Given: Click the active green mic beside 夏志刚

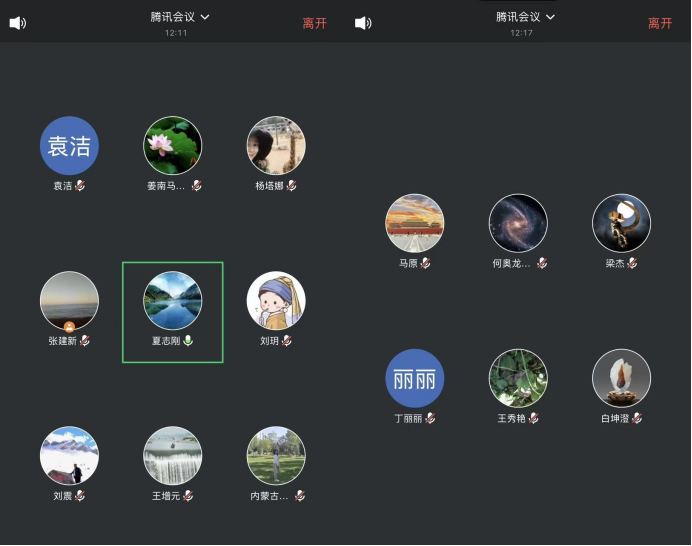Looking at the screenshot, I should click(188, 341).
